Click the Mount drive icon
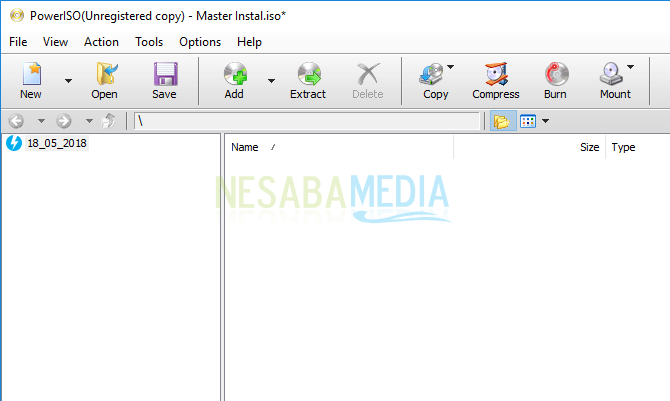Screen dimensions: 670x401 click(612, 80)
